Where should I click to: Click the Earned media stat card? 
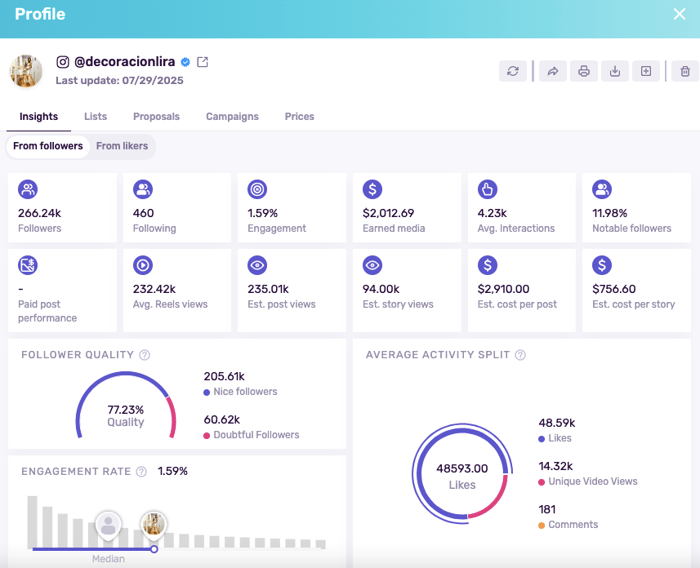click(x=407, y=207)
